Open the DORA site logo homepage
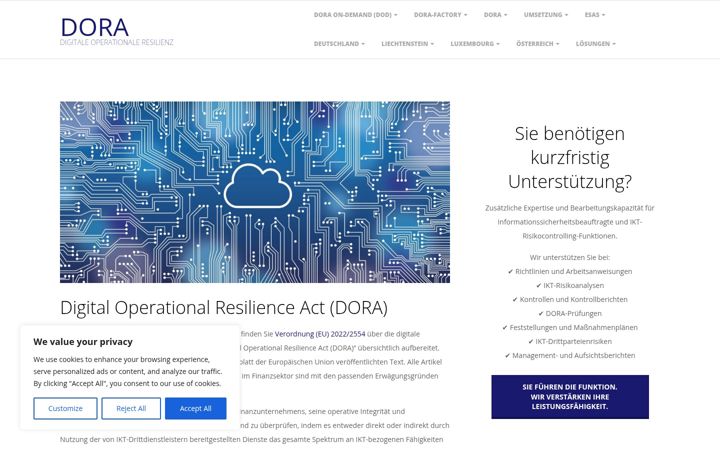The width and height of the screenshot is (720, 450). coord(95,28)
